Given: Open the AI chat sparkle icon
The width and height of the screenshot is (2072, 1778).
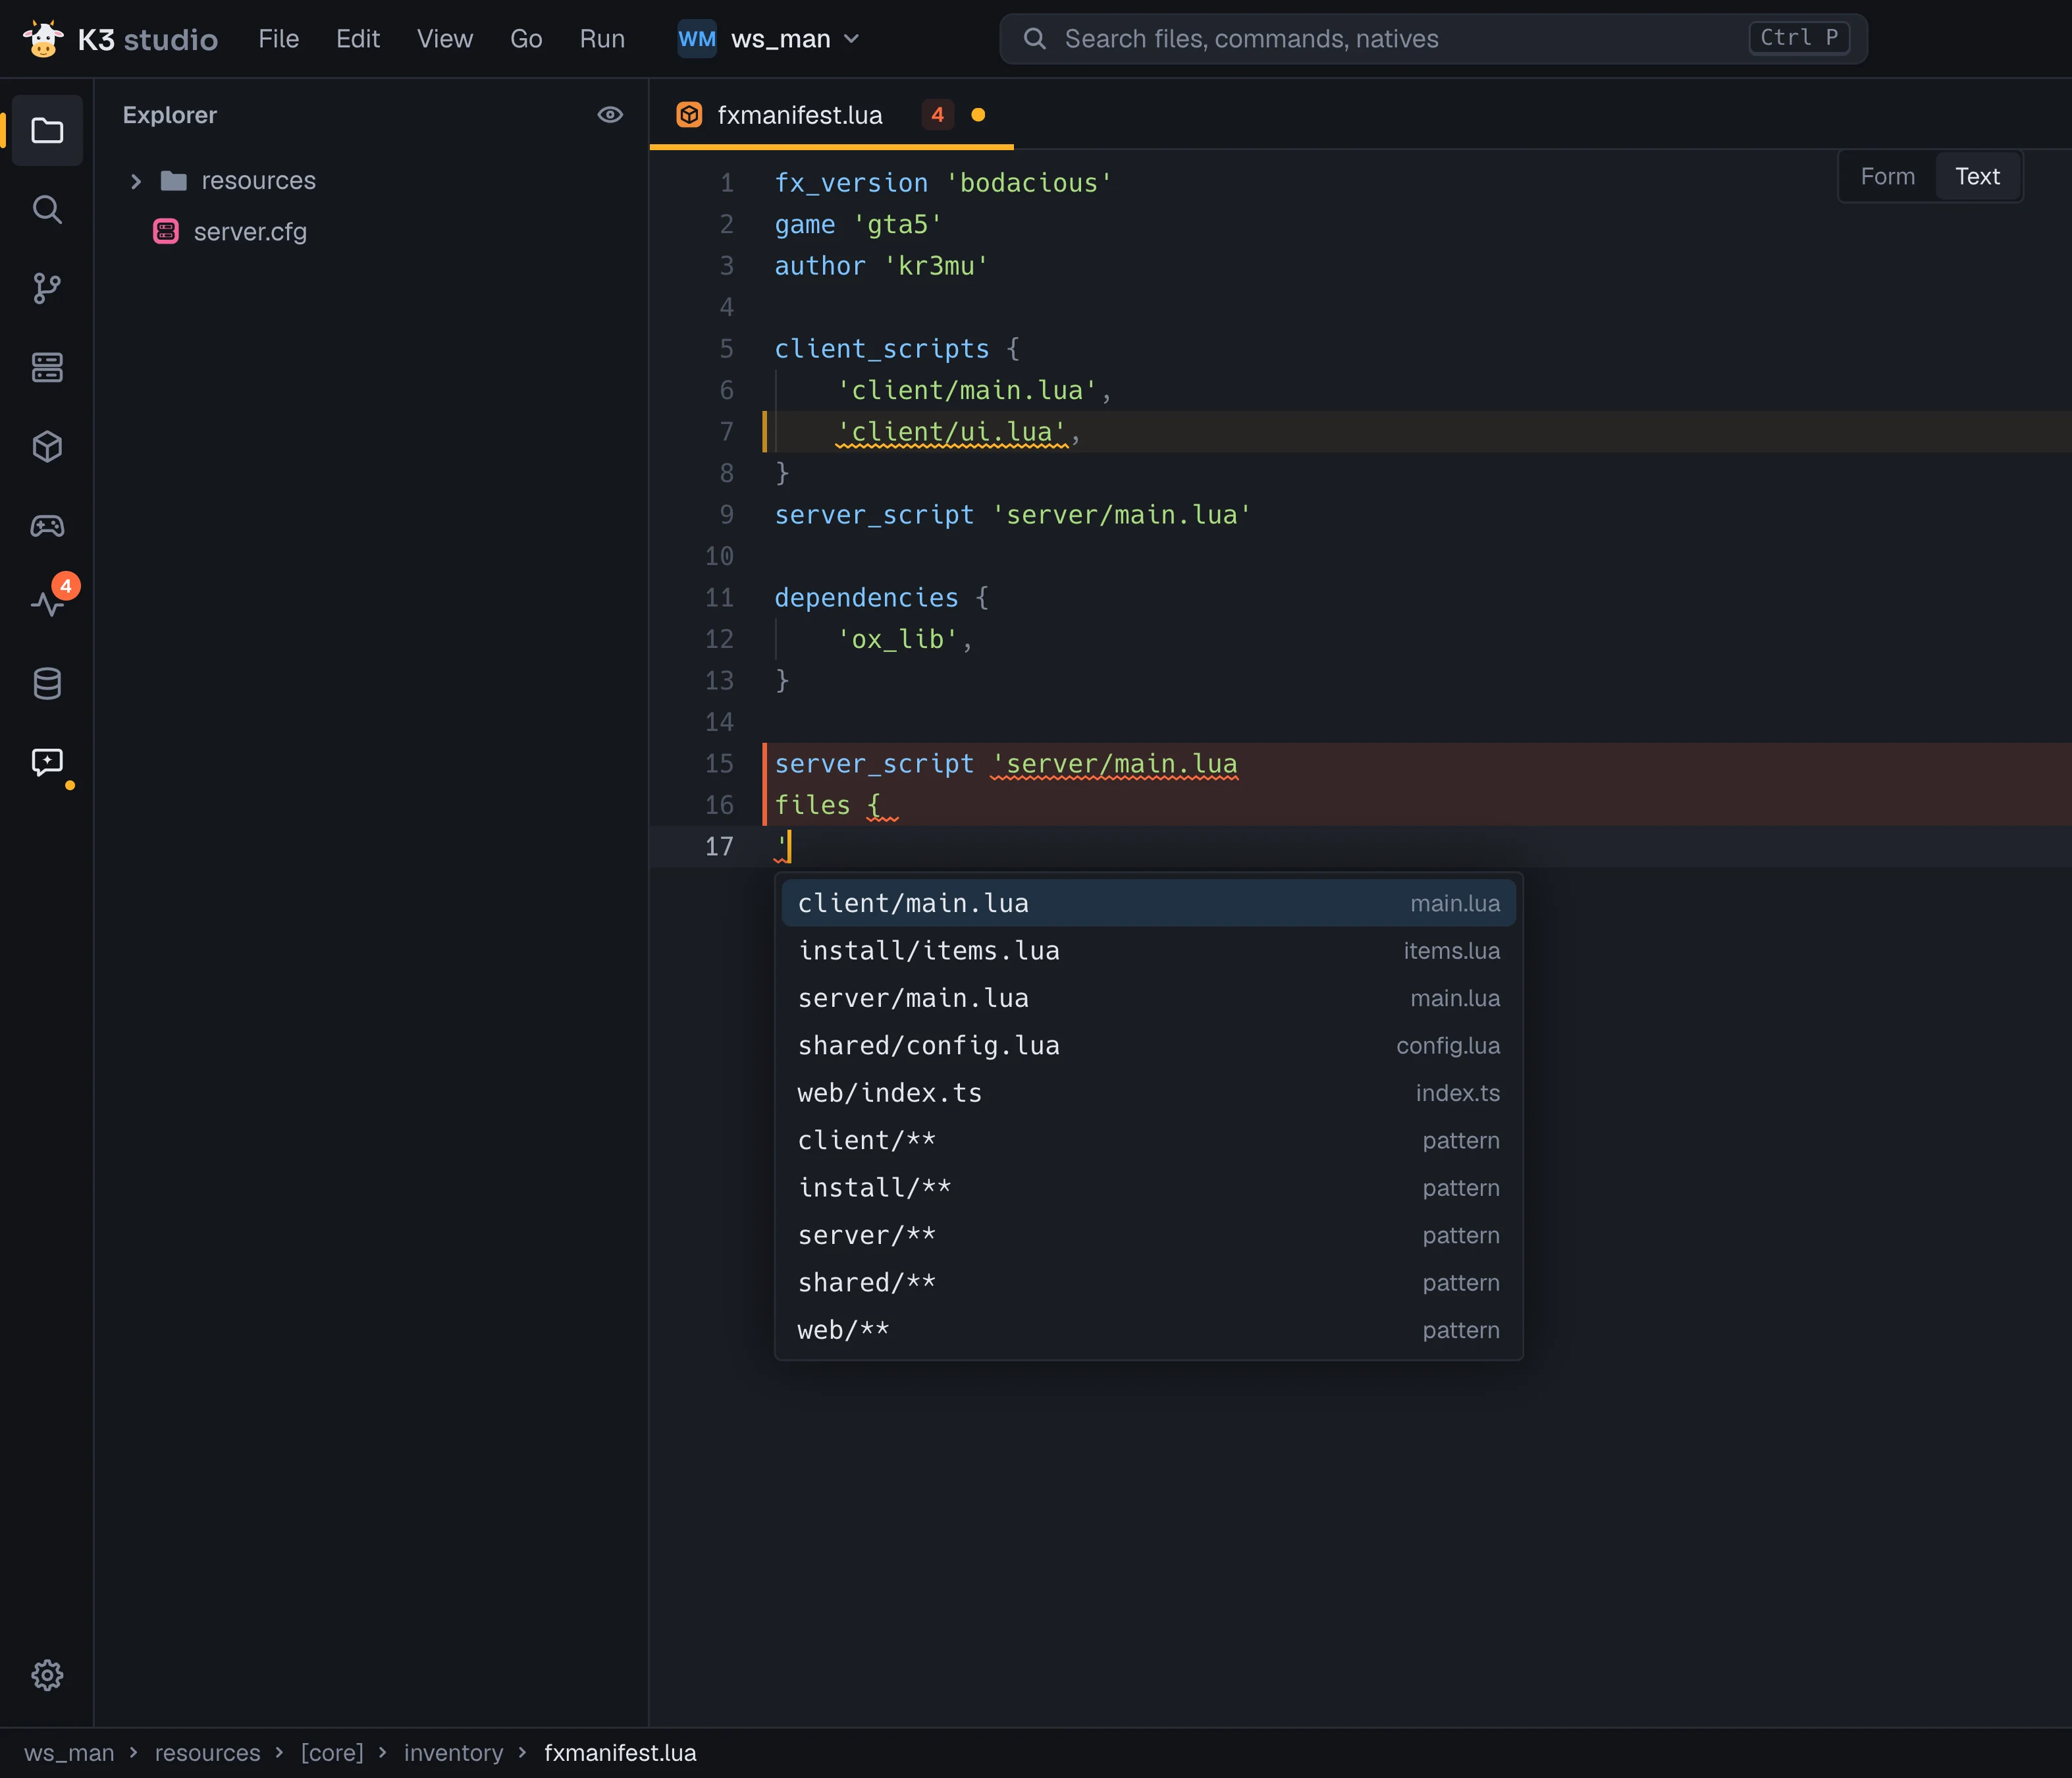Looking at the screenshot, I should (x=47, y=763).
